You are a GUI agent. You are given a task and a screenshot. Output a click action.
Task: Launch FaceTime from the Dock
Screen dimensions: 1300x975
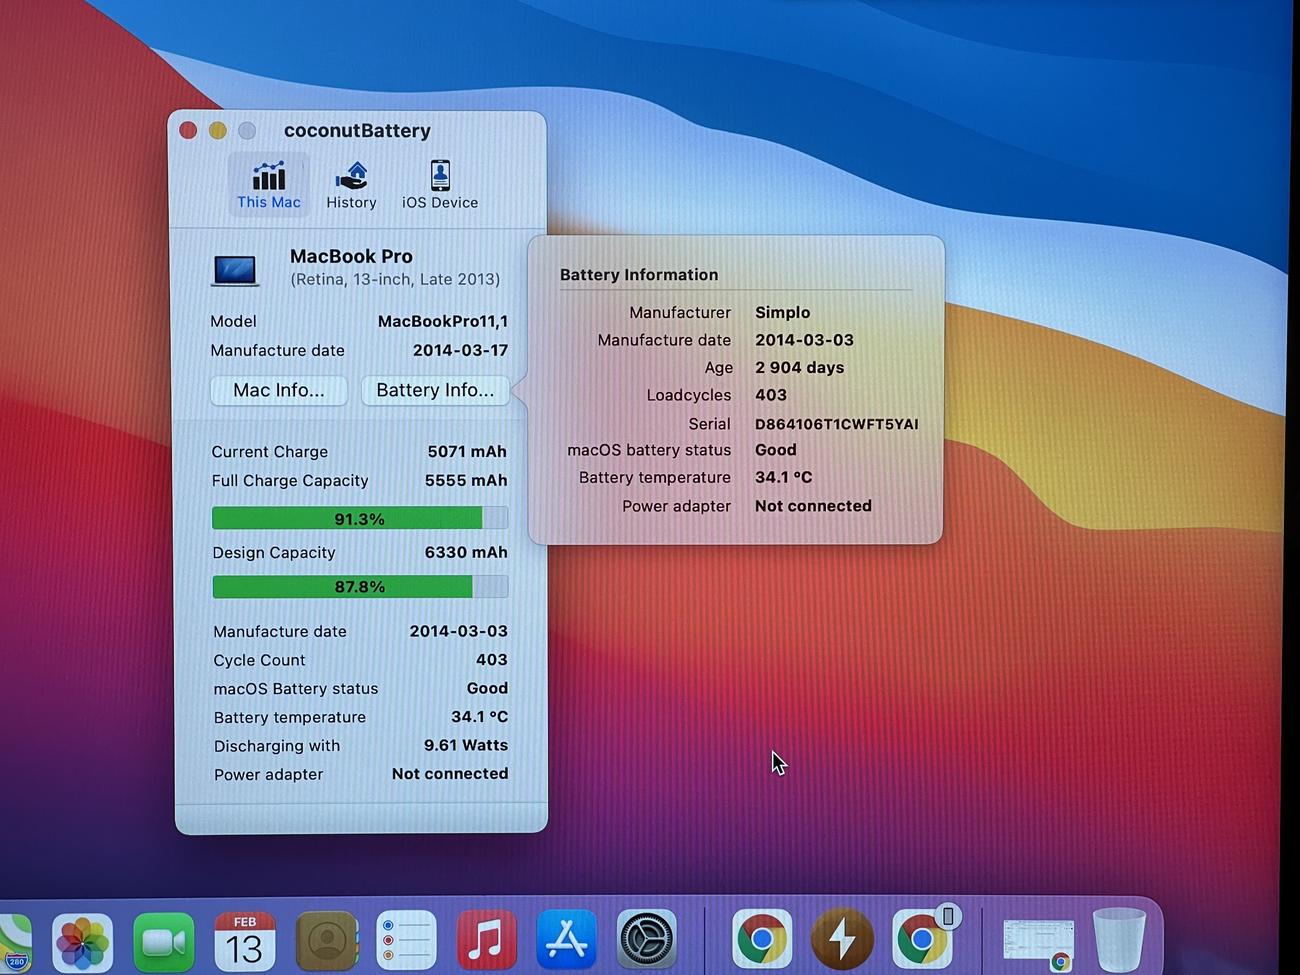(163, 941)
